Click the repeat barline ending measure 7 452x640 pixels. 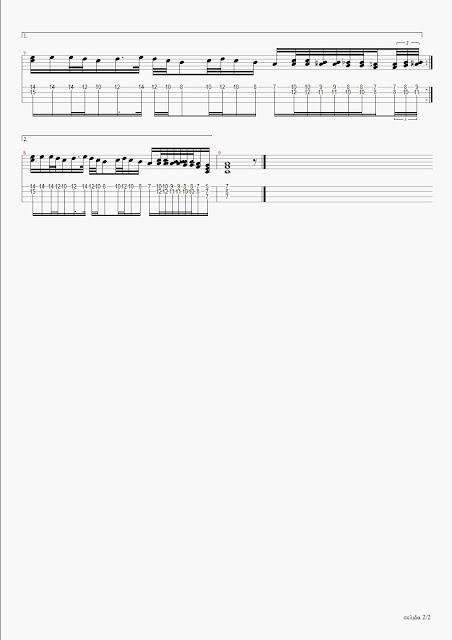click(429, 62)
